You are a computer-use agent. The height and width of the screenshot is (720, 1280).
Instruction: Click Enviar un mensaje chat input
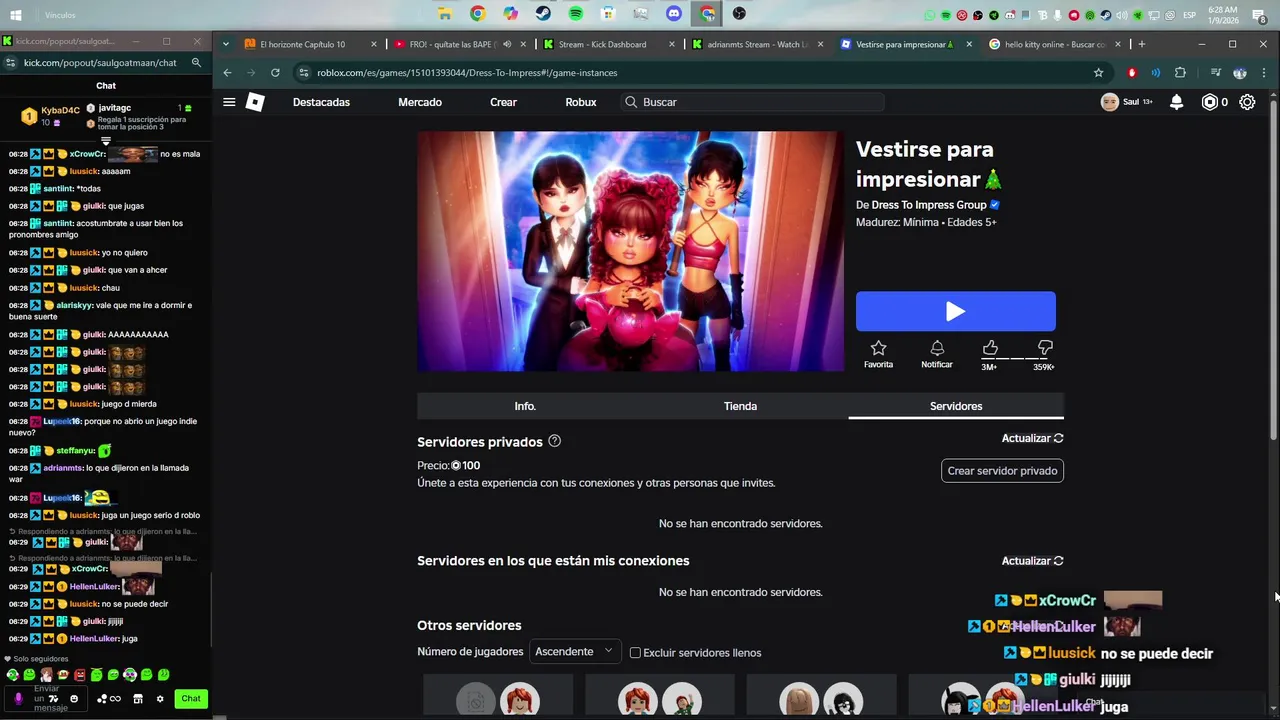(47, 699)
